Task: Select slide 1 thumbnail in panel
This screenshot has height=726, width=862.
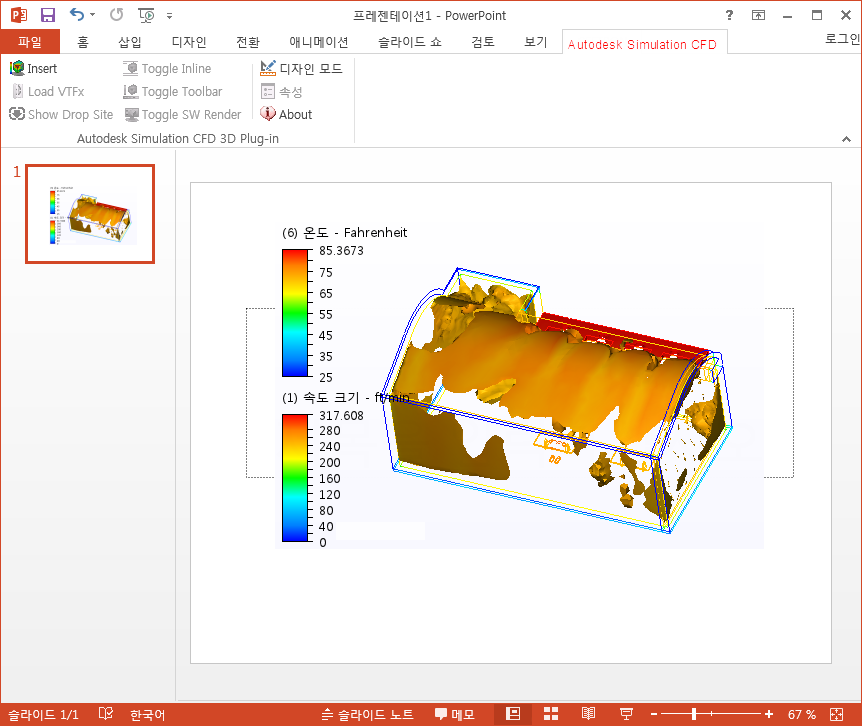Action: [x=90, y=214]
